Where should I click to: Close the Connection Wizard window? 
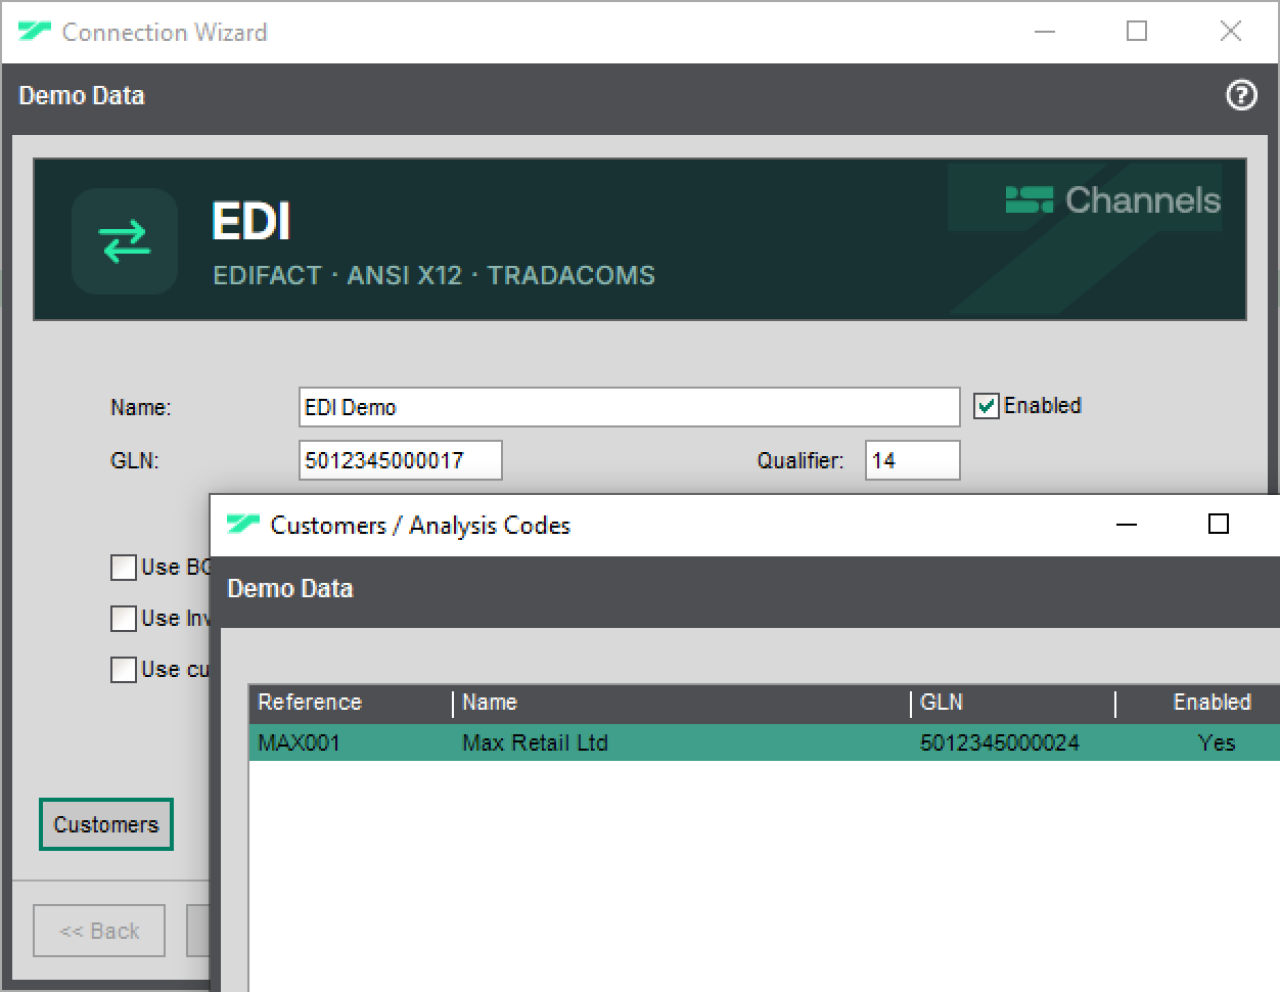pos(1231,32)
